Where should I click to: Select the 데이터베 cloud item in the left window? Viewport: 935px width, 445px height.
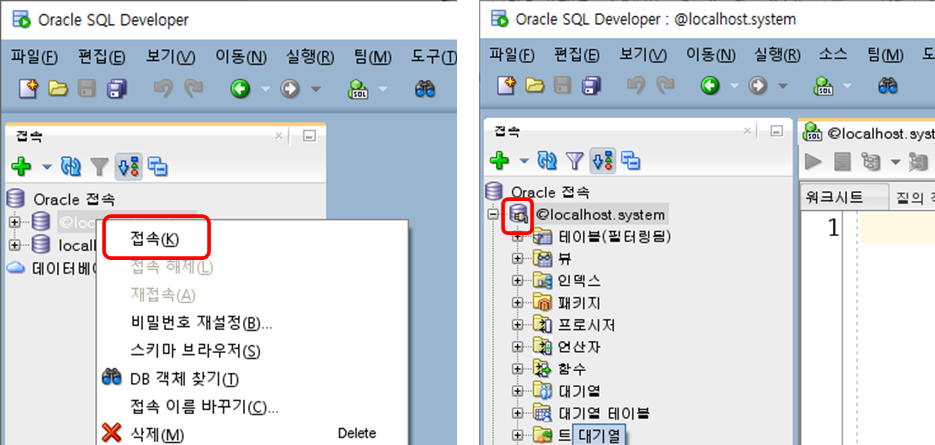tap(63, 268)
